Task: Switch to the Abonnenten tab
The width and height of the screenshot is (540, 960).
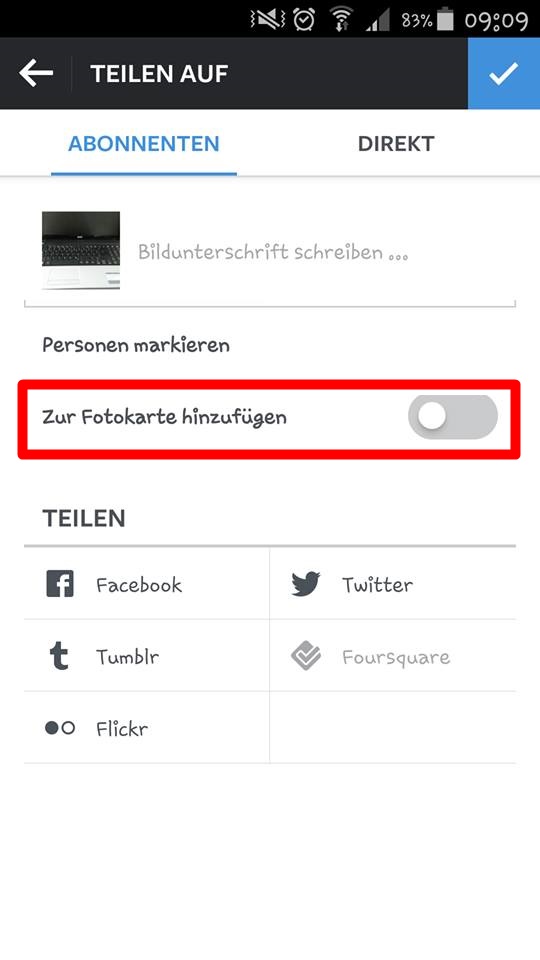Action: 144,144
